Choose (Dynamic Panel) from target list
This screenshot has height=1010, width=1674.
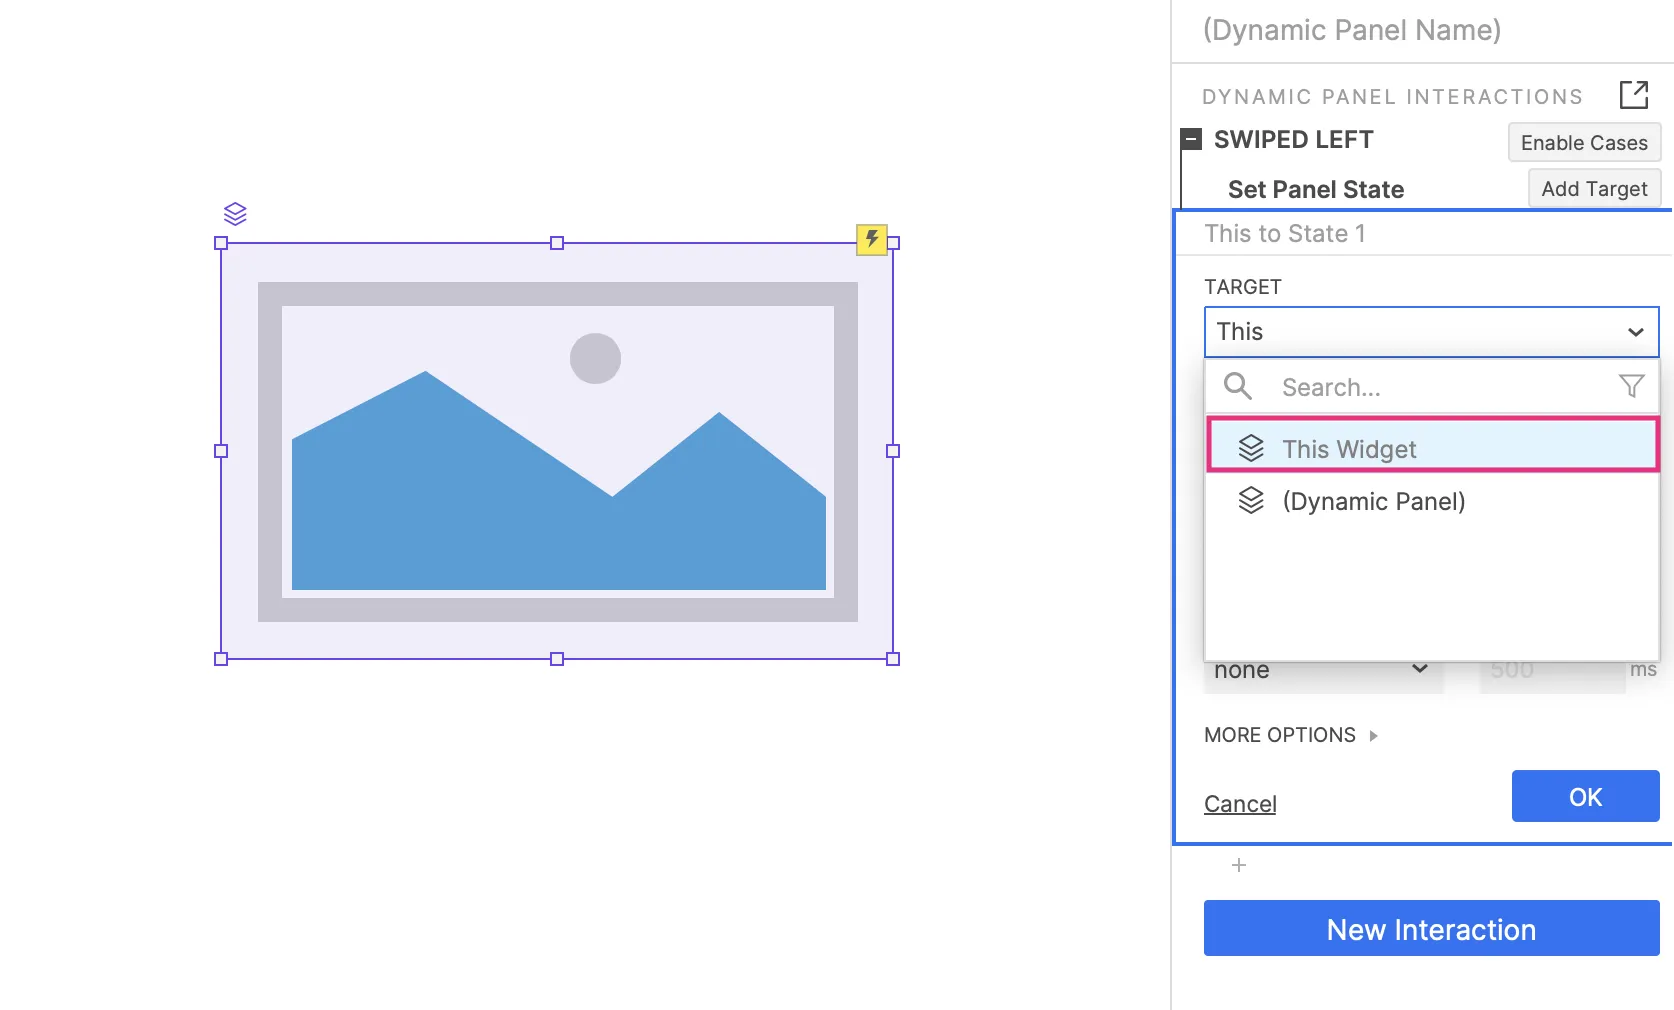[1373, 501]
